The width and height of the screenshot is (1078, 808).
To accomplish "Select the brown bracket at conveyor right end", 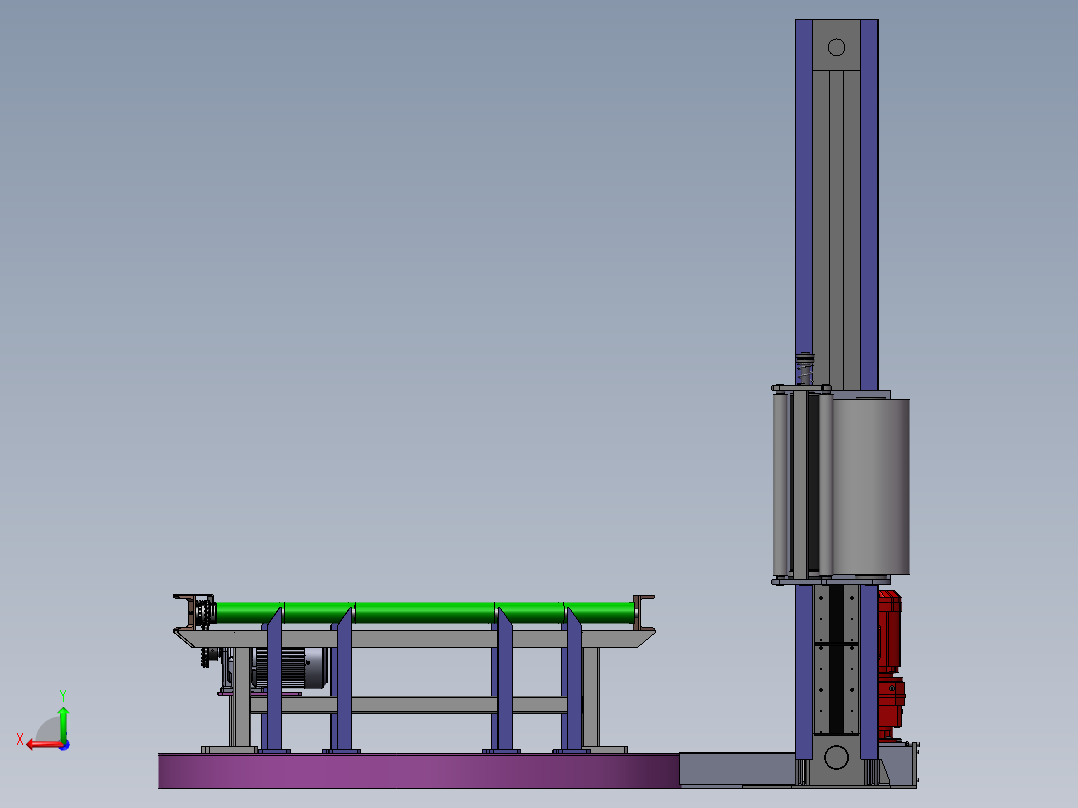I will pyautogui.click(x=643, y=613).
